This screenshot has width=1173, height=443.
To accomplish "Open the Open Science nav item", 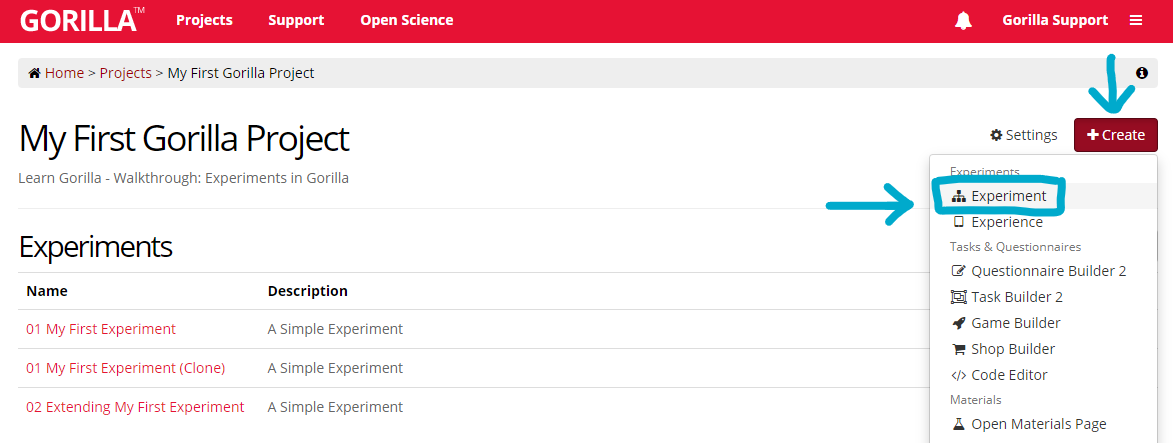I will click(x=407, y=20).
